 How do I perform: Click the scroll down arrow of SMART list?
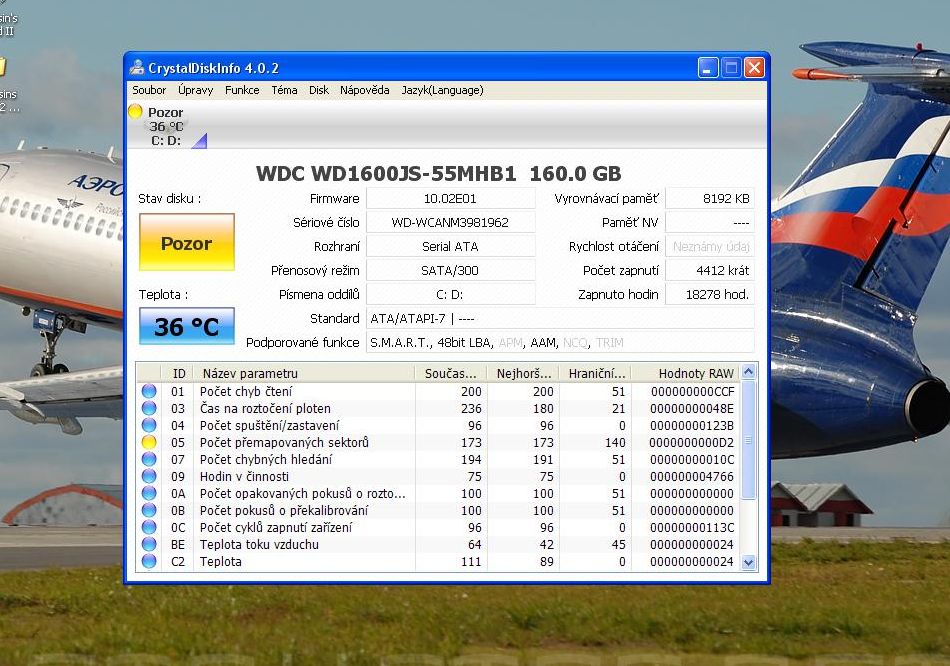point(749,562)
